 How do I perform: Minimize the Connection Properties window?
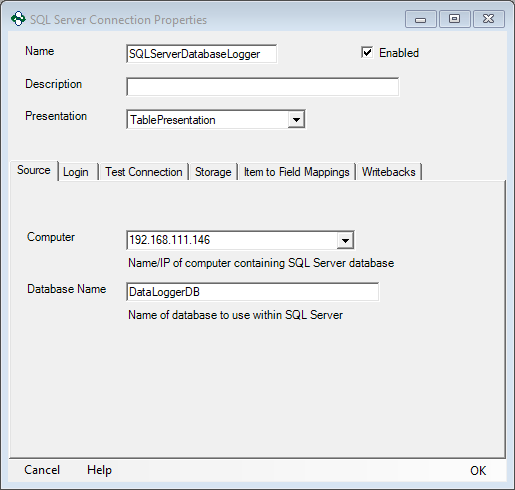click(x=421, y=19)
